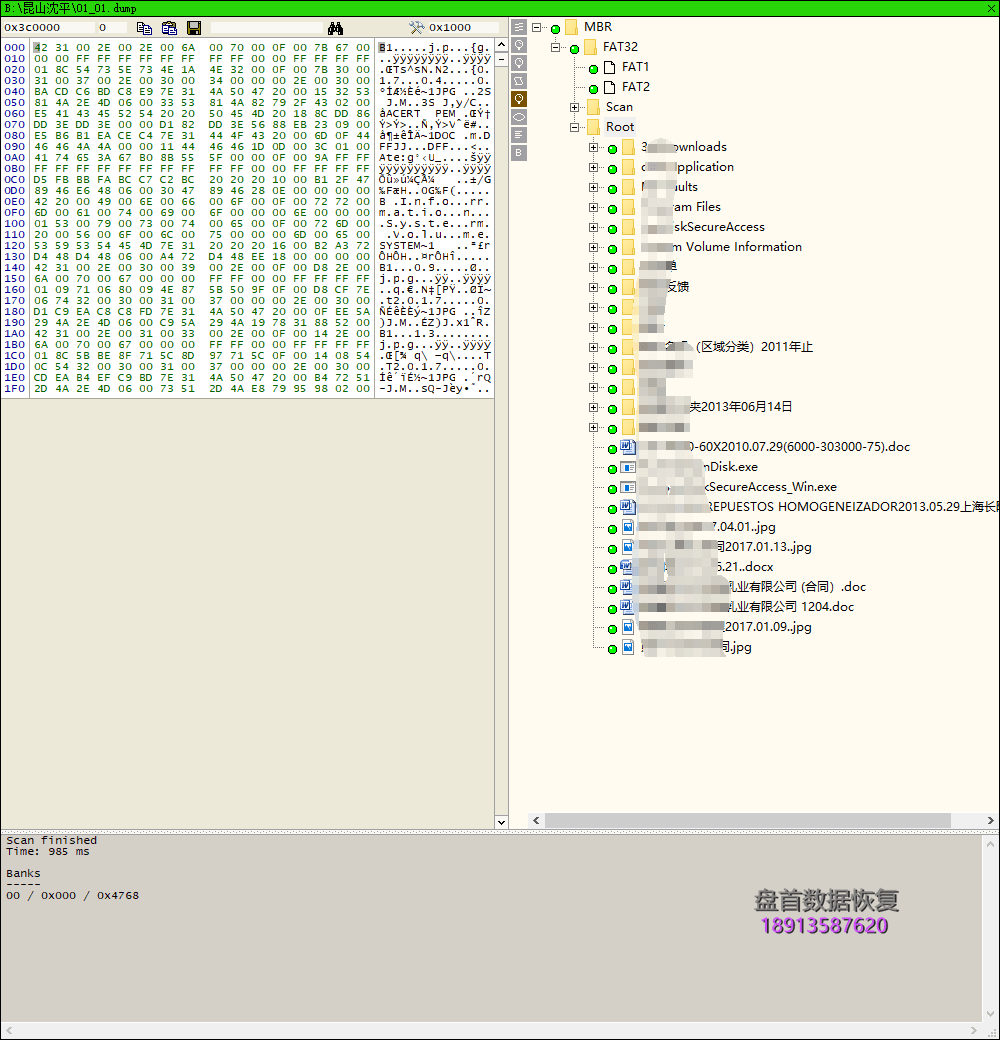1000x1040 pixels.
Task: Click the scroll-shaped icon in vertical strip
Action: coord(519,81)
